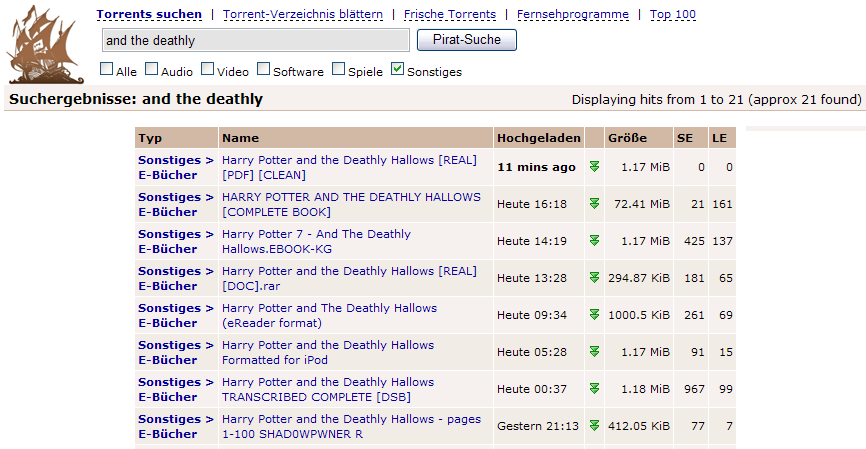Image resolution: width=866 pixels, height=449 pixels.
Task: Select the '72.41 MiB' size cell
Action: pyautogui.click(x=642, y=204)
